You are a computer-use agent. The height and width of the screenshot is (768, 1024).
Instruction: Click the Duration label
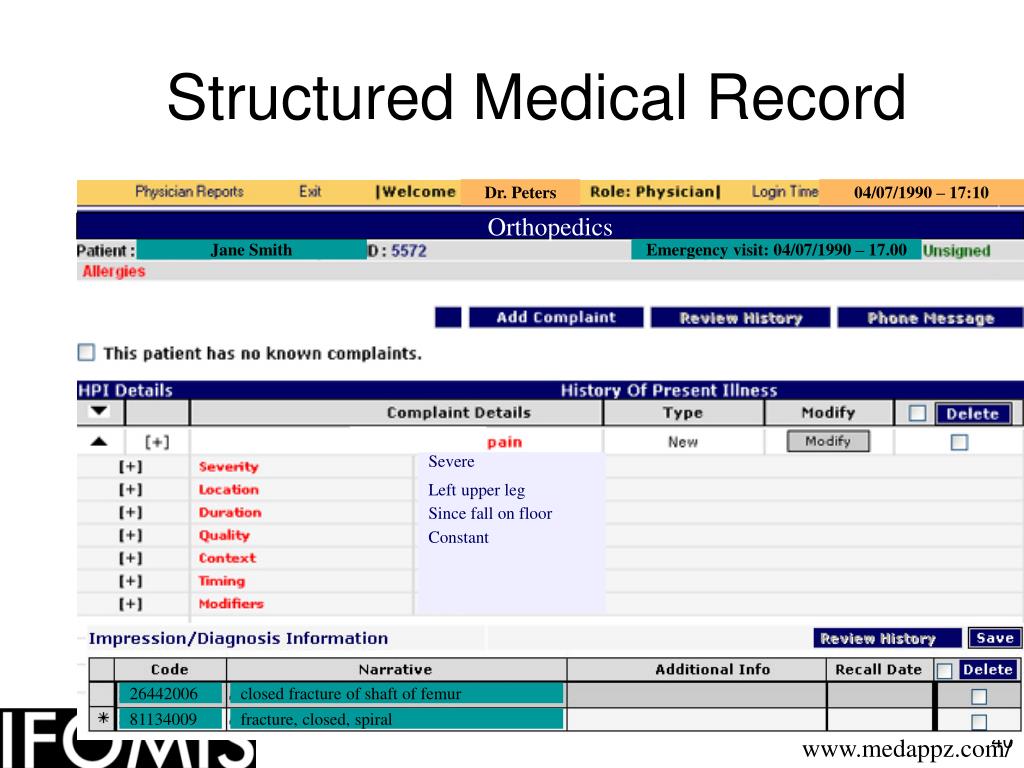[230, 512]
